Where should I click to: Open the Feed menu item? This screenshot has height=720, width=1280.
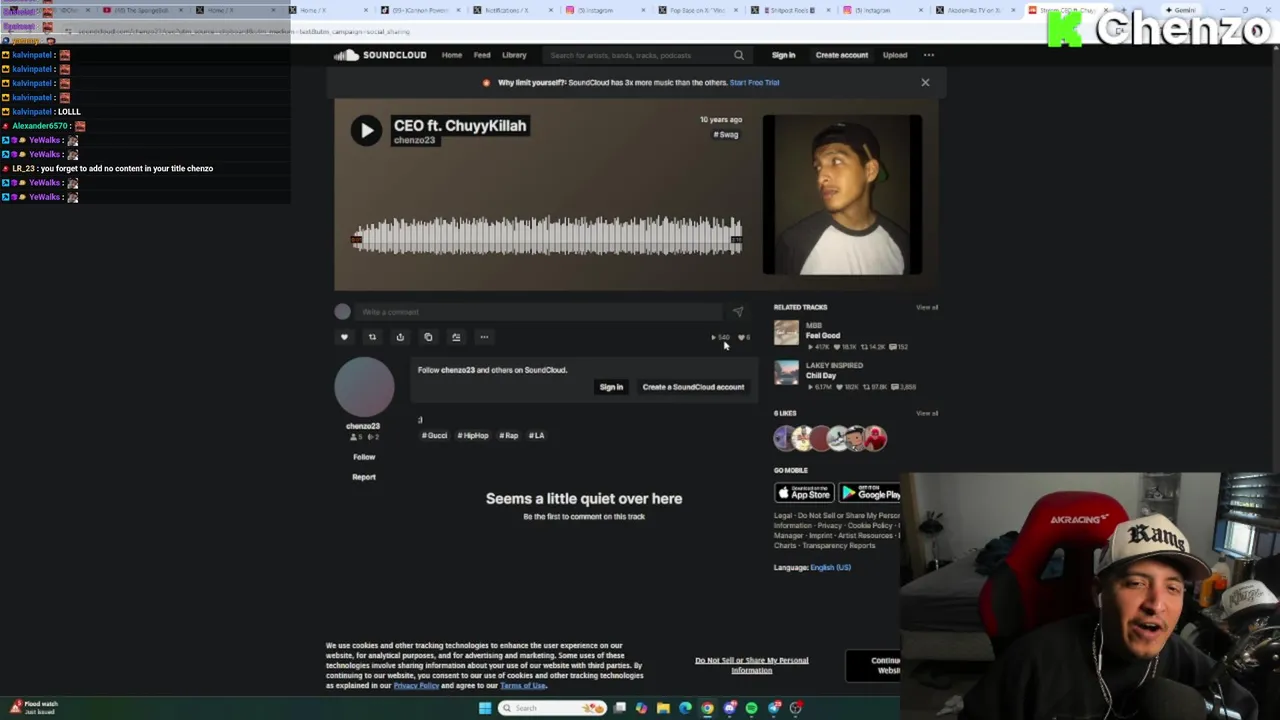click(x=482, y=55)
